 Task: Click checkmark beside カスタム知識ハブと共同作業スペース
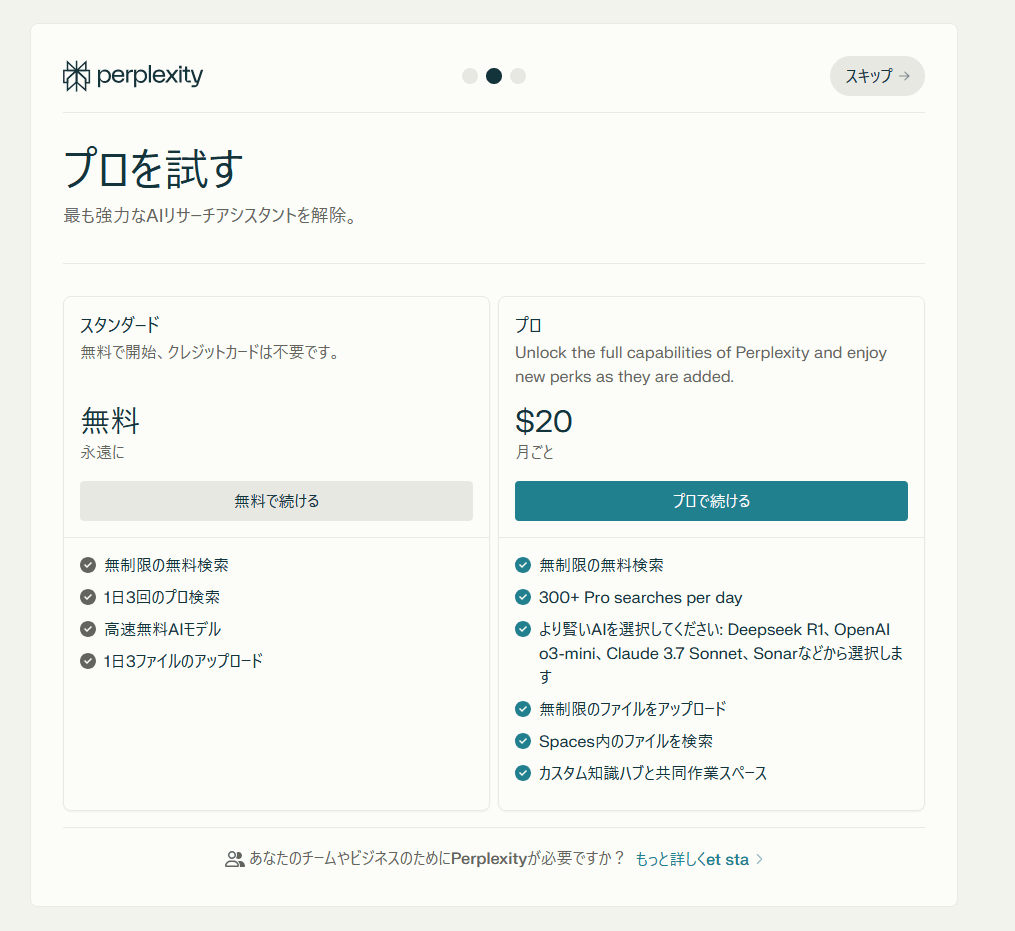click(x=523, y=773)
